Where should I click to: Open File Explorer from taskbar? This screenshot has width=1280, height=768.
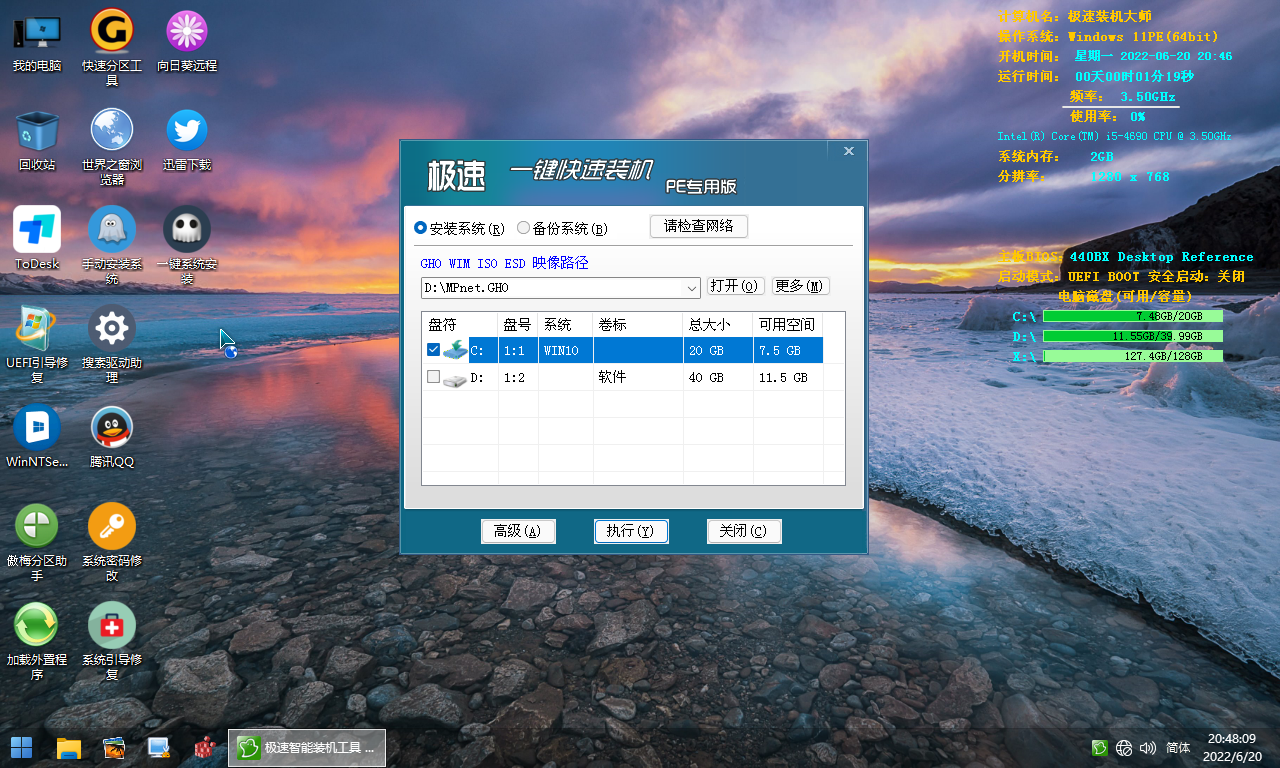point(68,747)
